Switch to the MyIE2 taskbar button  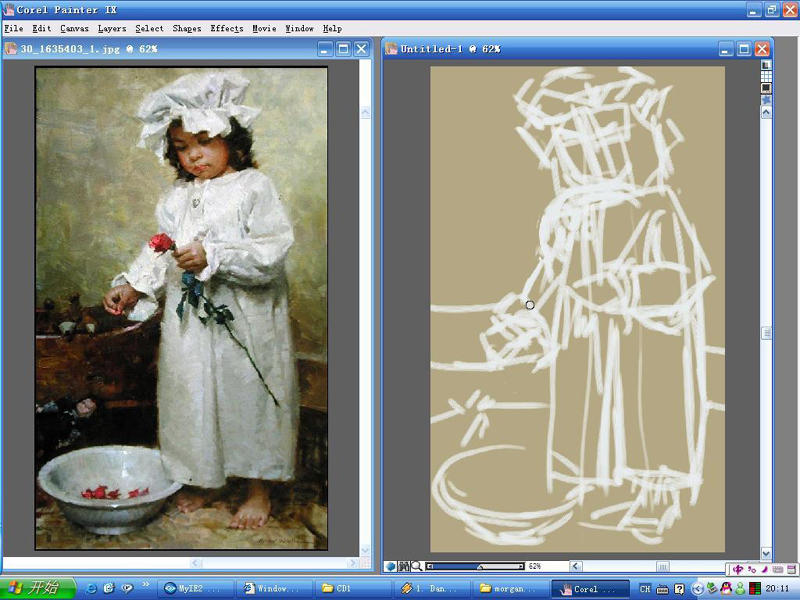(x=195, y=589)
